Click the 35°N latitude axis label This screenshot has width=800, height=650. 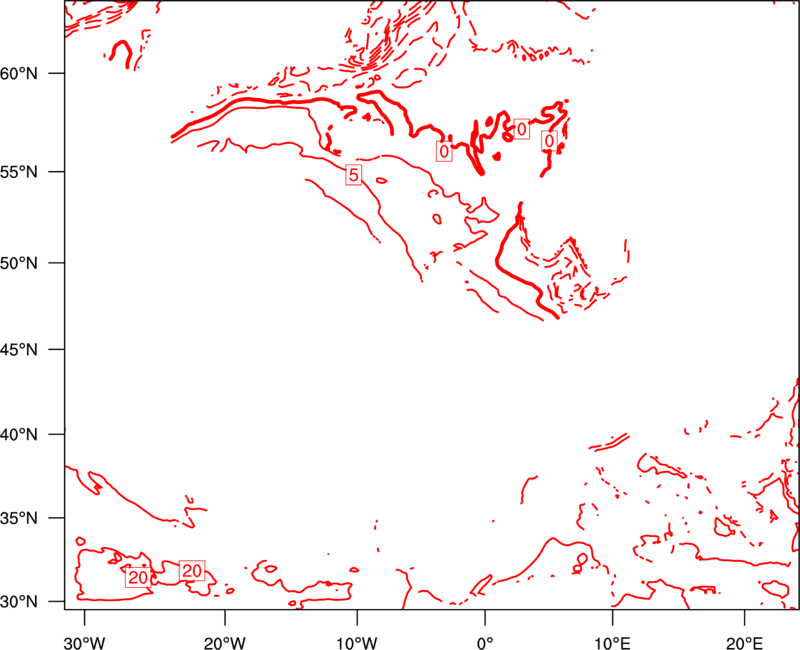point(19,518)
